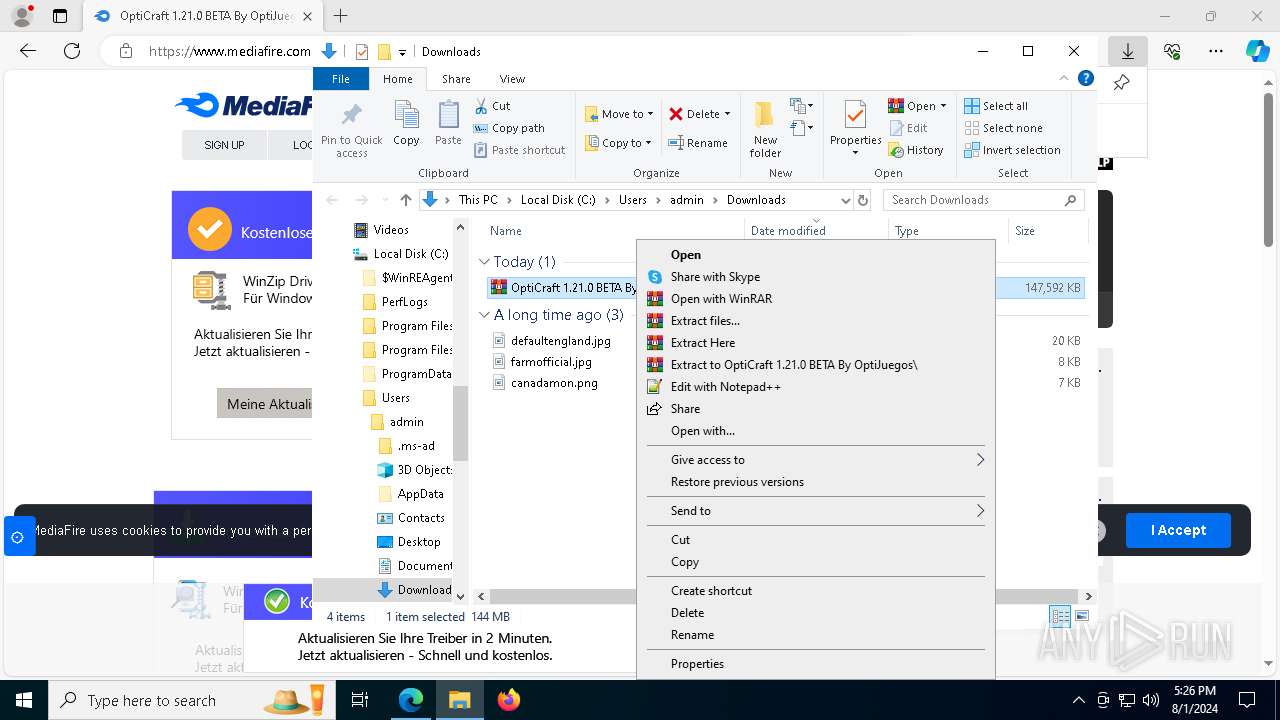Accept MediaFire cookies with I Accept

tap(1178, 530)
